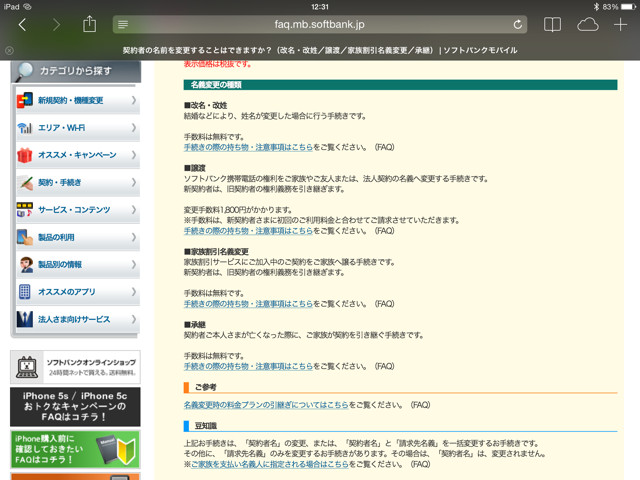Open 手続きの際の持ち物 link under 改名・改姓
Screen dimensions: 640x480
click(248, 147)
